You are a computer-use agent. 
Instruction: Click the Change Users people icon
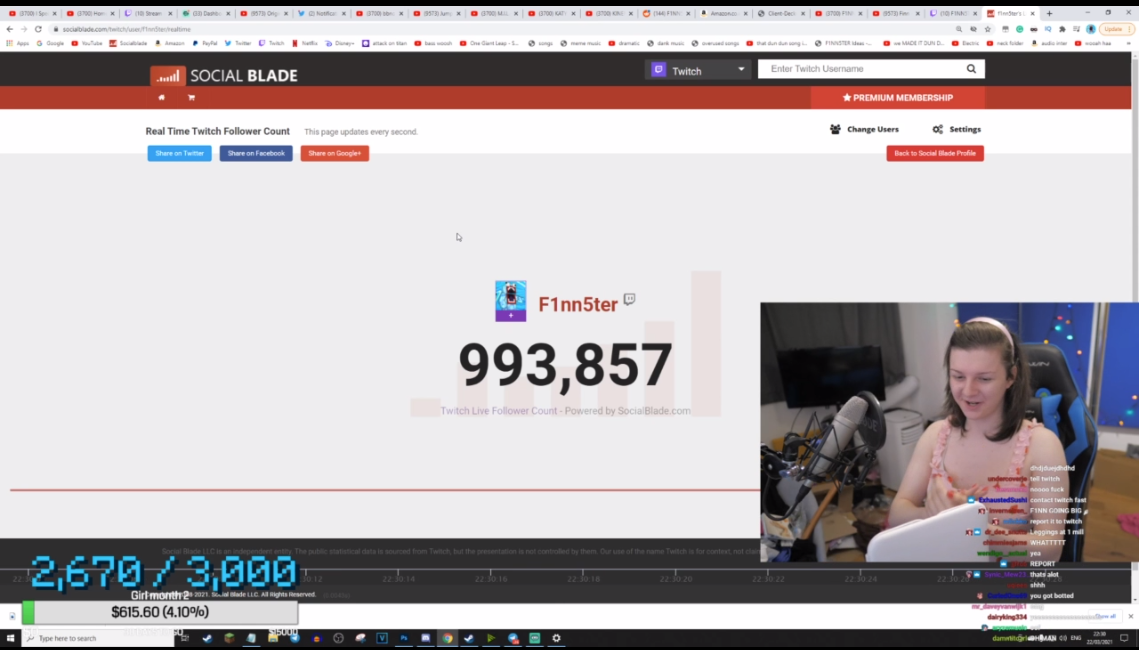coord(835,129)
